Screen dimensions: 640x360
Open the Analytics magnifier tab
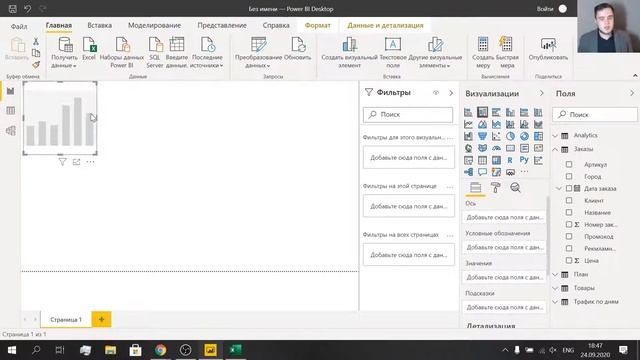pos(516,188)
